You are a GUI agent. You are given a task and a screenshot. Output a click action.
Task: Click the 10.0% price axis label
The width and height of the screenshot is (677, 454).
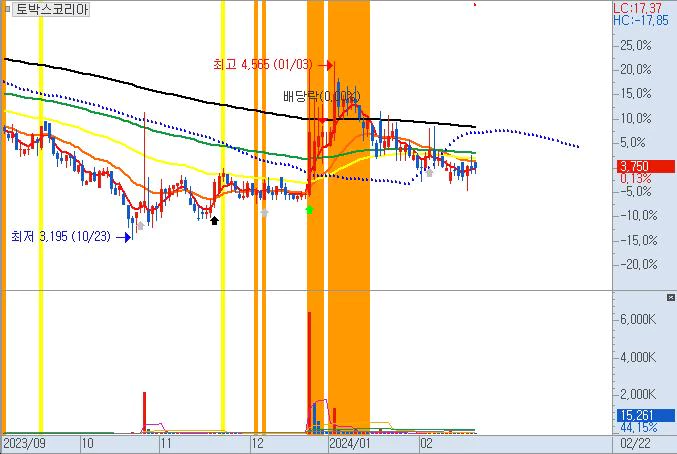click(636, 118)
